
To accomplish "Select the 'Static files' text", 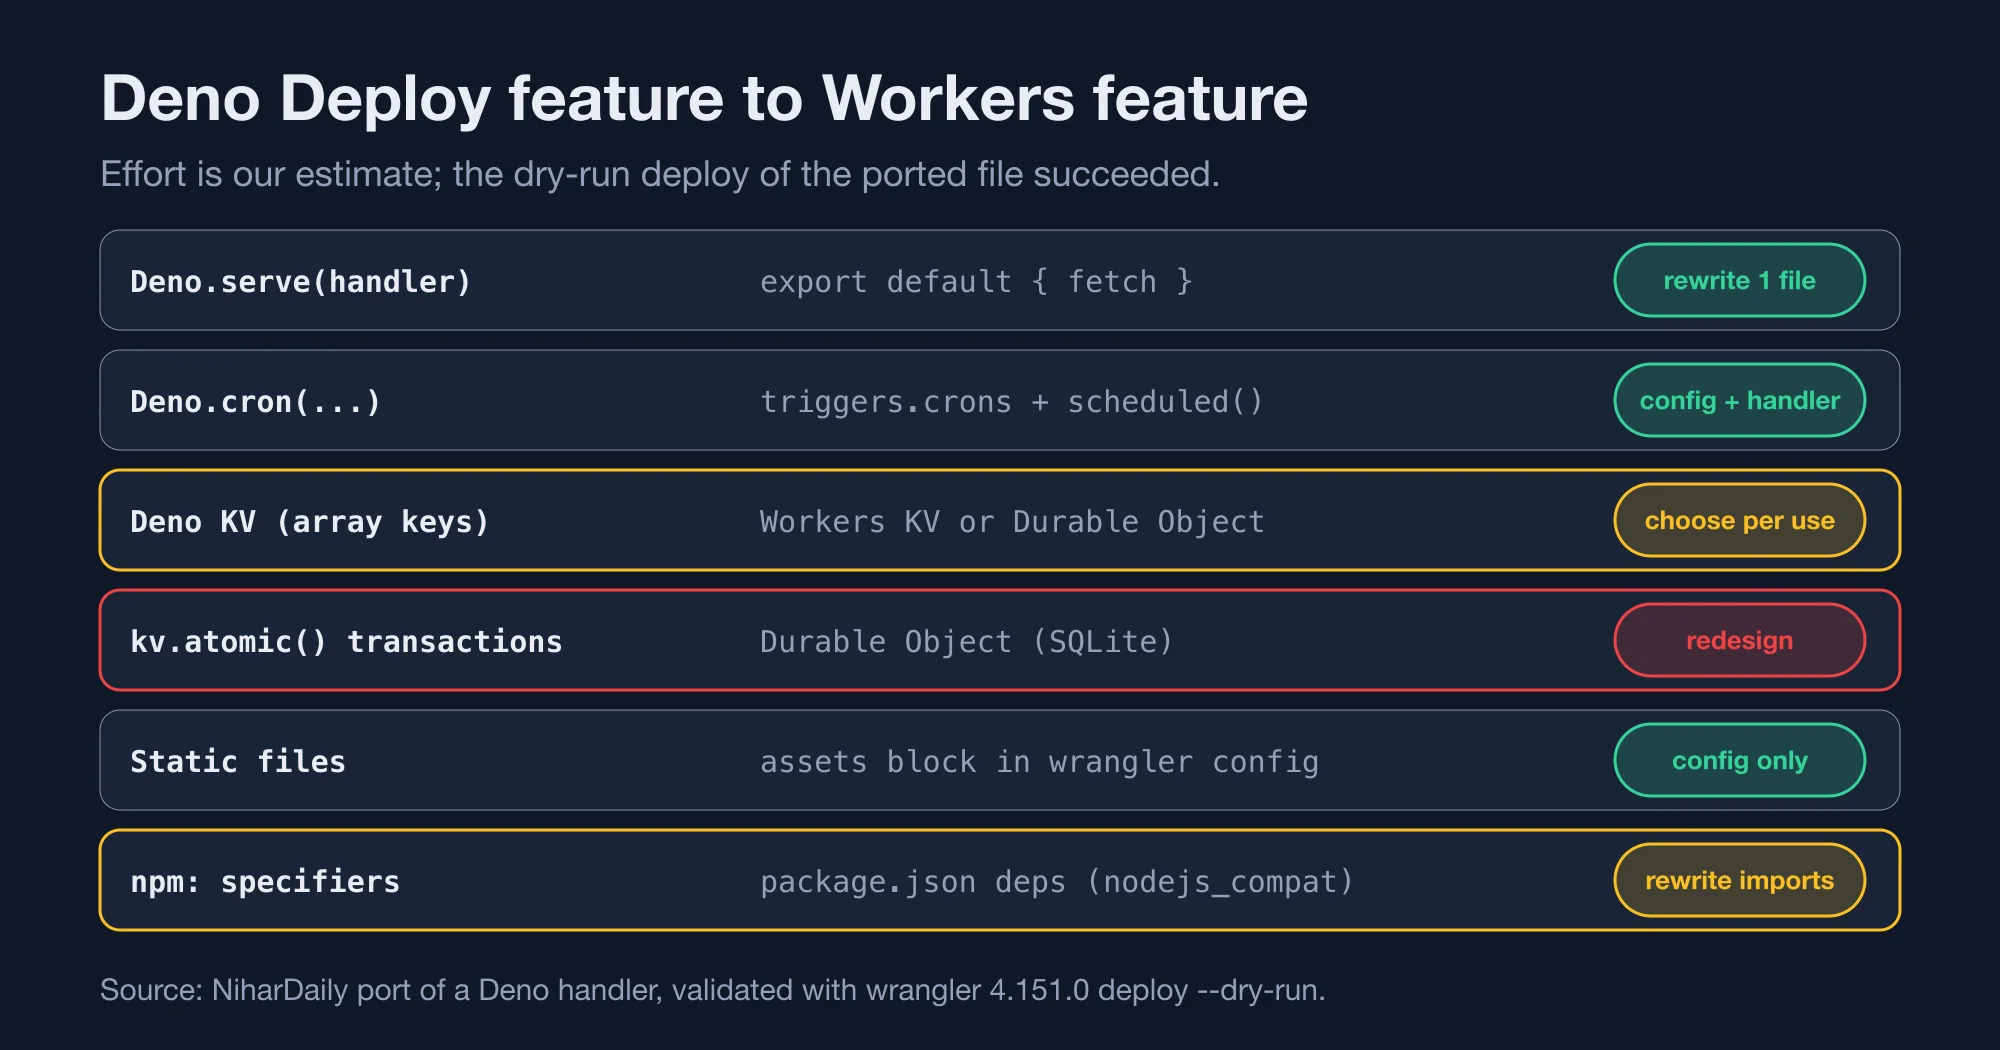I will [x=238, y=762].
